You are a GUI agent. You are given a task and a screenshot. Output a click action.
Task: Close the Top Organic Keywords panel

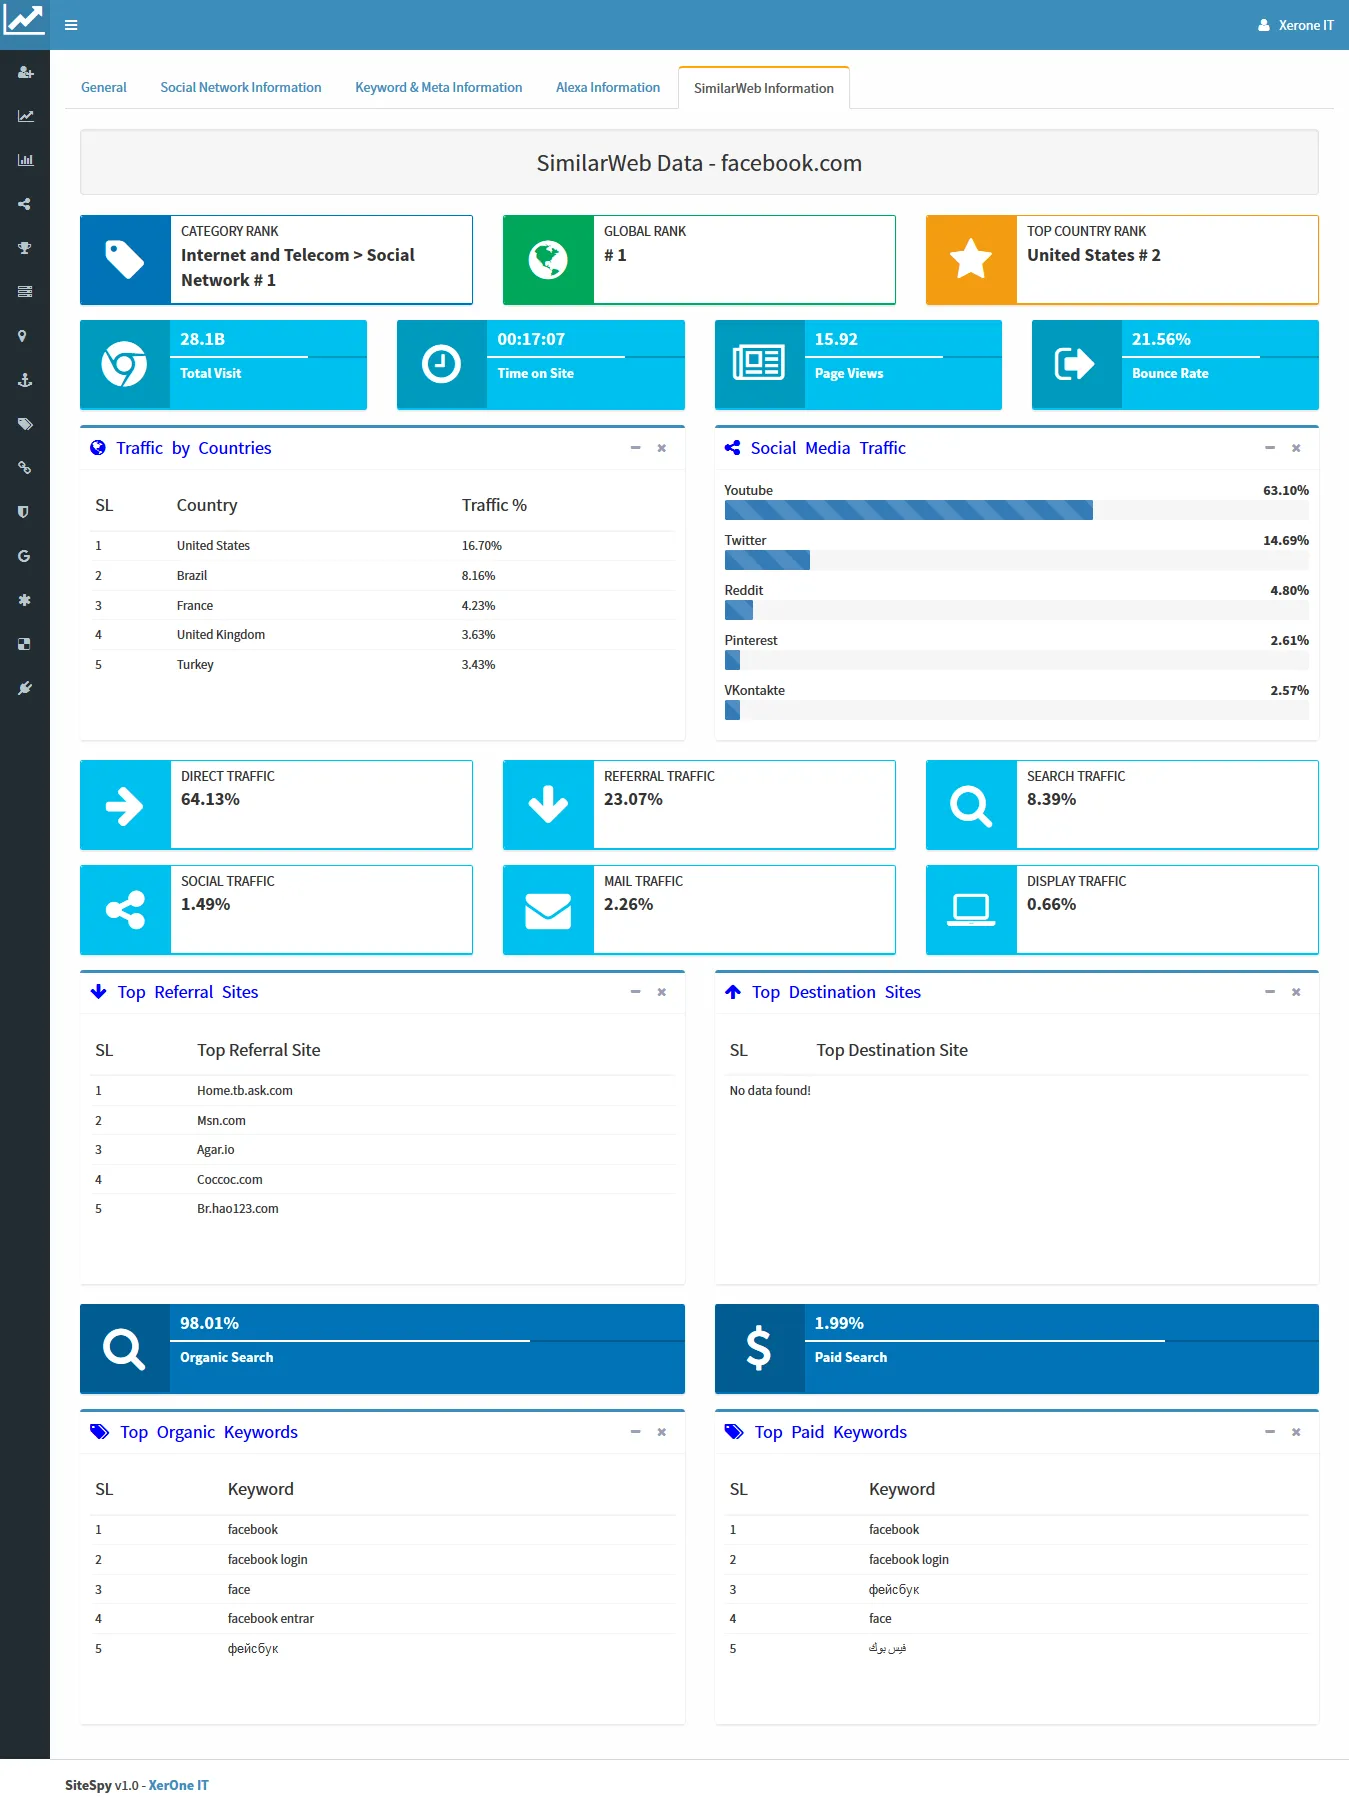click(661, 1432)
